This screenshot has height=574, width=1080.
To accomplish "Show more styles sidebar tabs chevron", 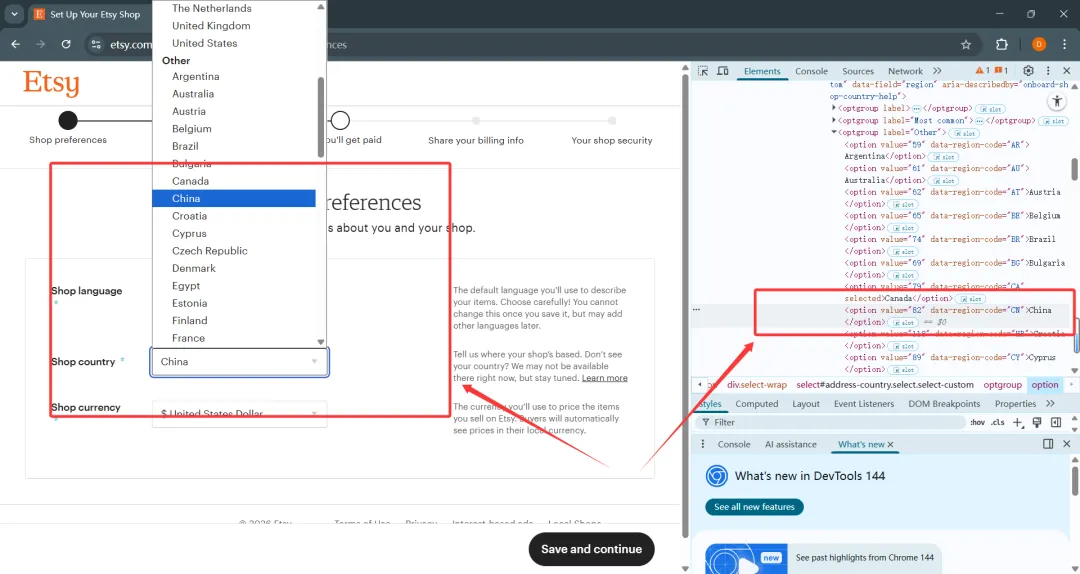I will coord(1050,404).
